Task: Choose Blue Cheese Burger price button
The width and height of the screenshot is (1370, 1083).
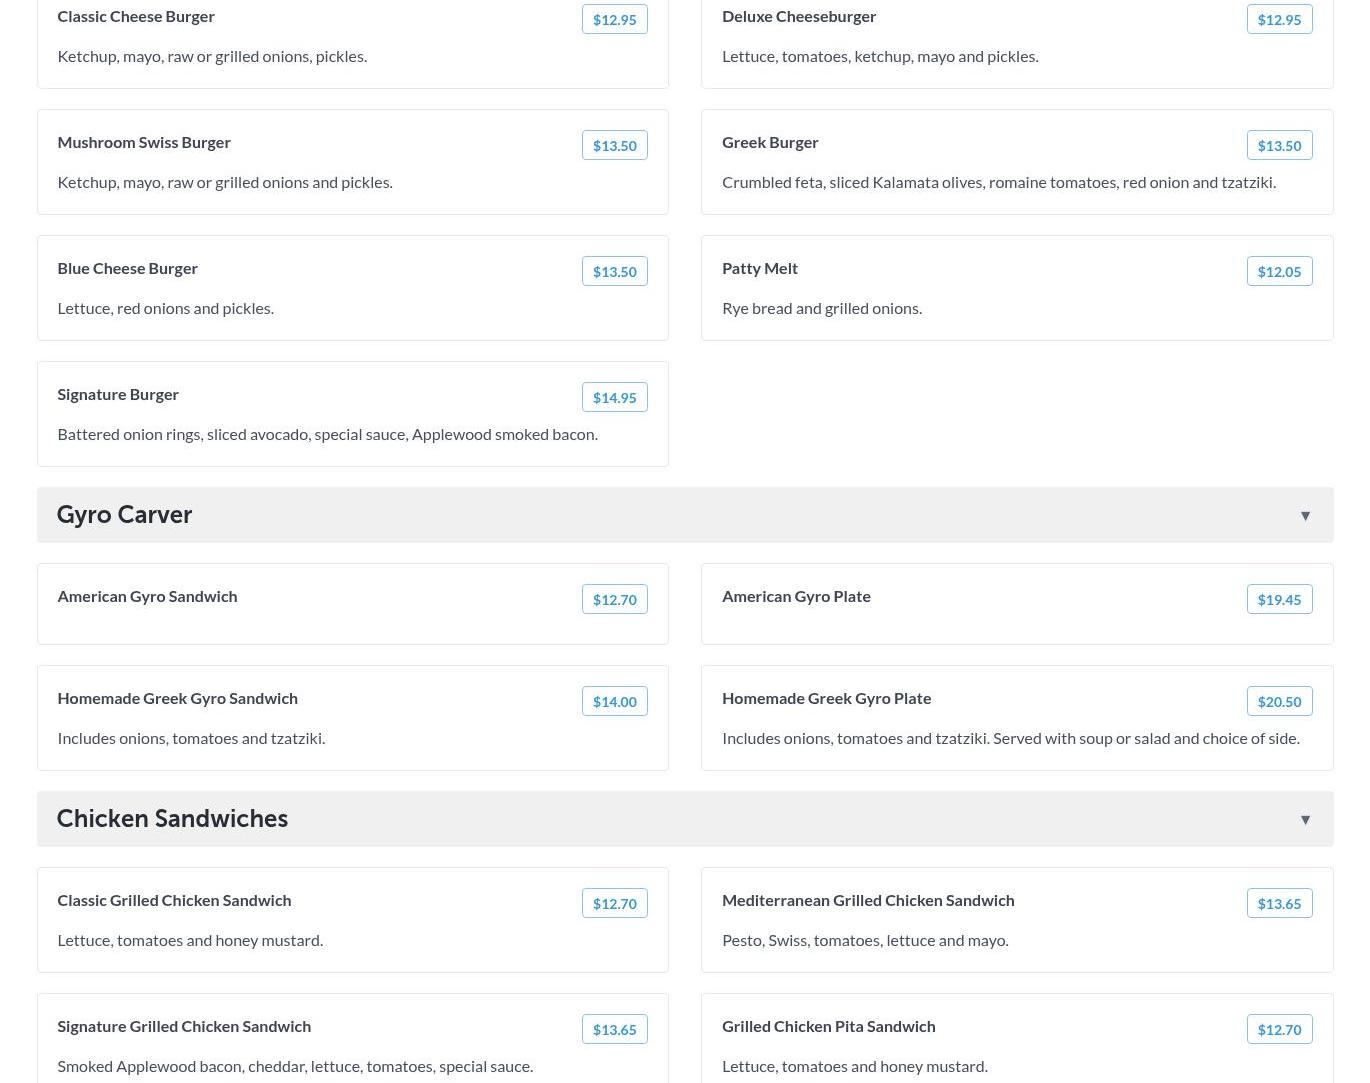Action: point(614,271)
